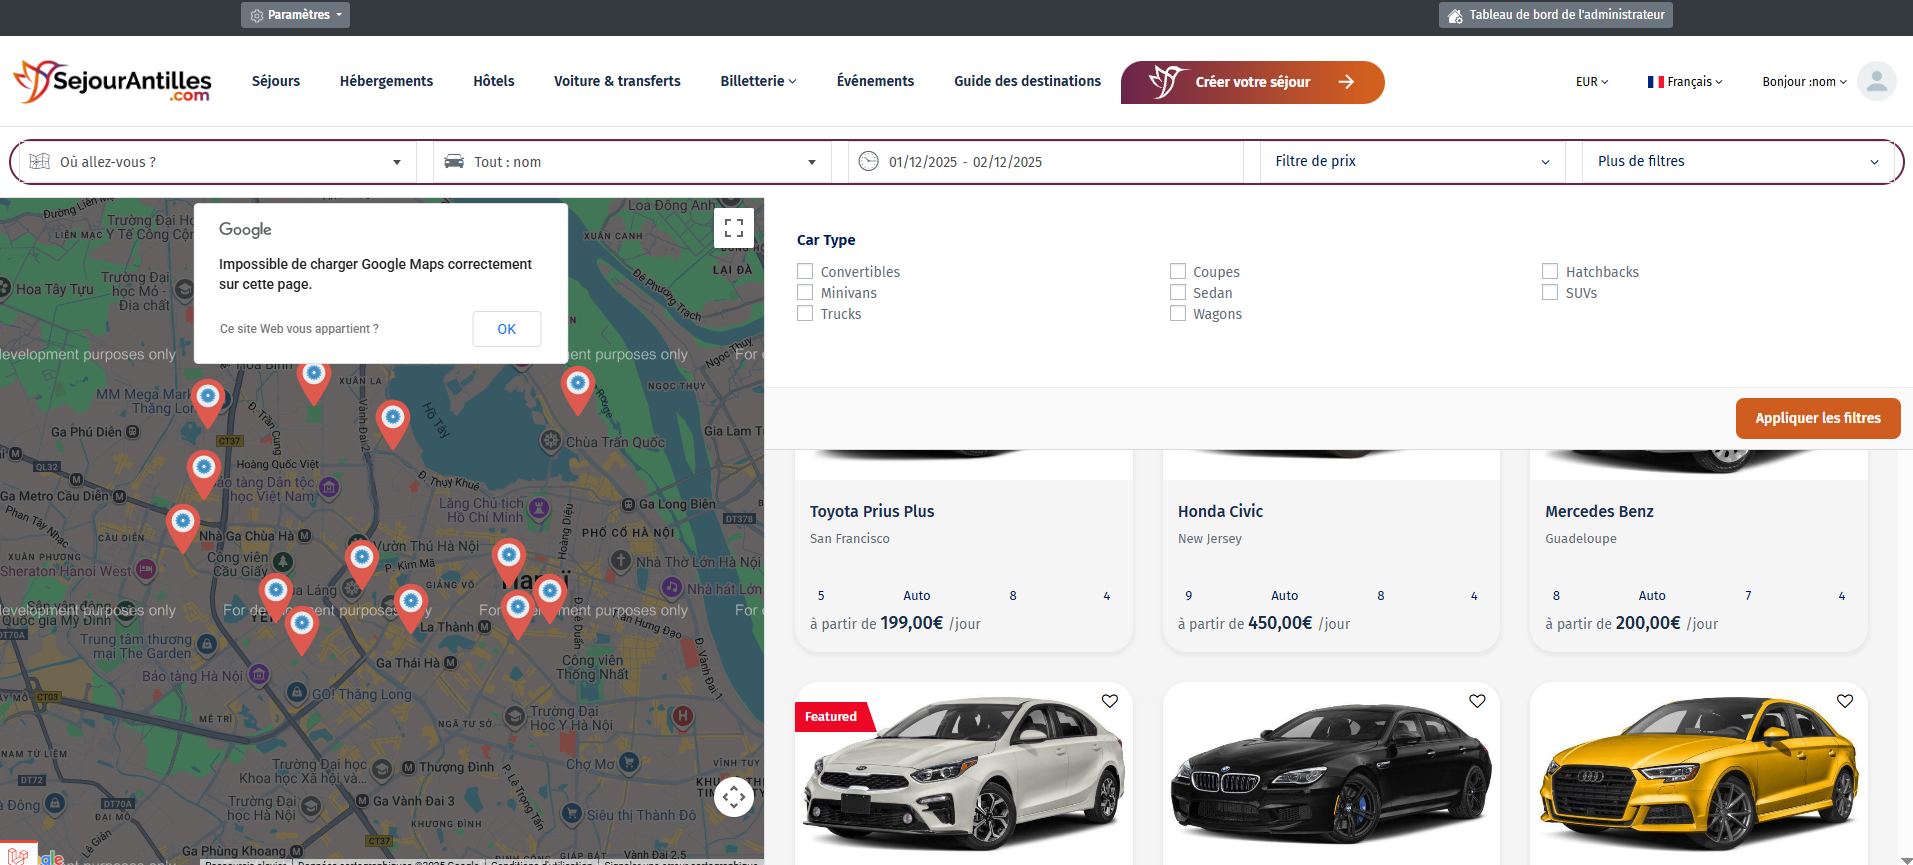The width and height of the screenshot is (1913, 865).
Task: Check the Sedan car type
Action: click(x=1178, y=292)
